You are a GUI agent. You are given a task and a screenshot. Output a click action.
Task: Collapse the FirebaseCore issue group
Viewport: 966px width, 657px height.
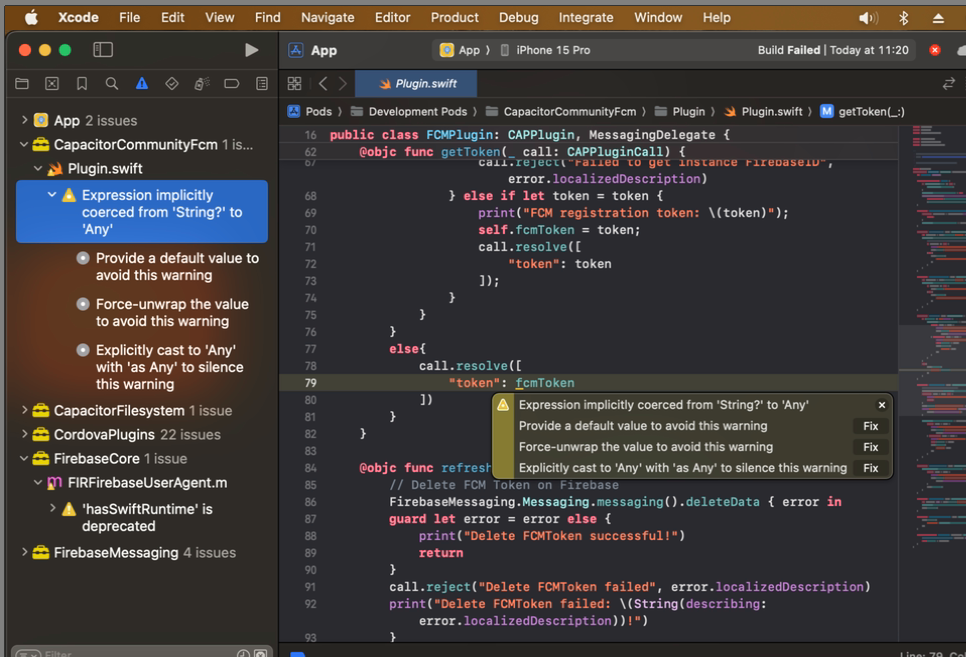(x=24, y=459)
